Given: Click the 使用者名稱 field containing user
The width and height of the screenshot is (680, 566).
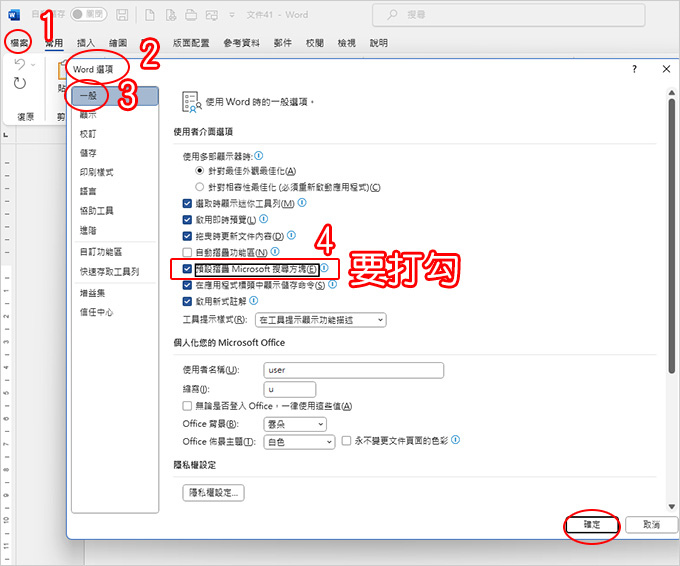Looking at the screenshot, I should tap(353, 370).
